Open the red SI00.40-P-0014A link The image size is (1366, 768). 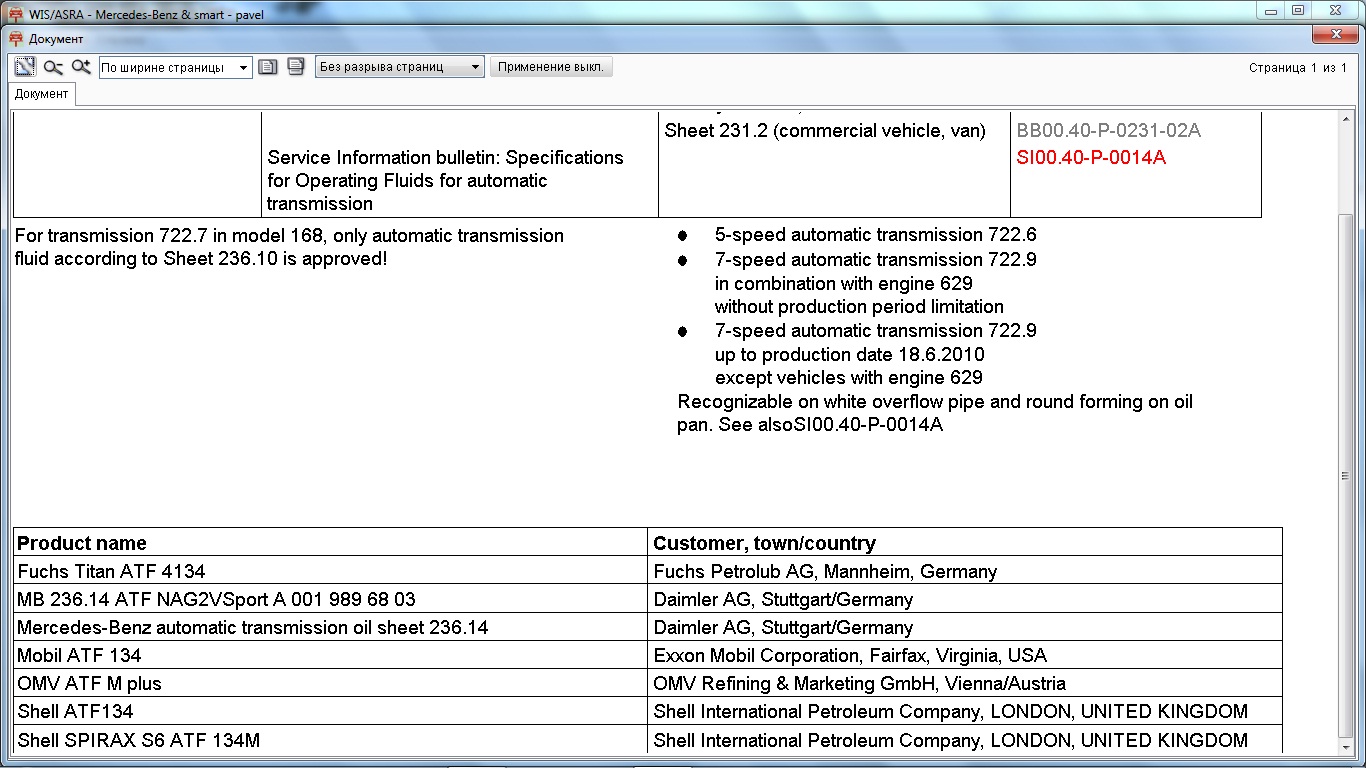pos(1091,158)
